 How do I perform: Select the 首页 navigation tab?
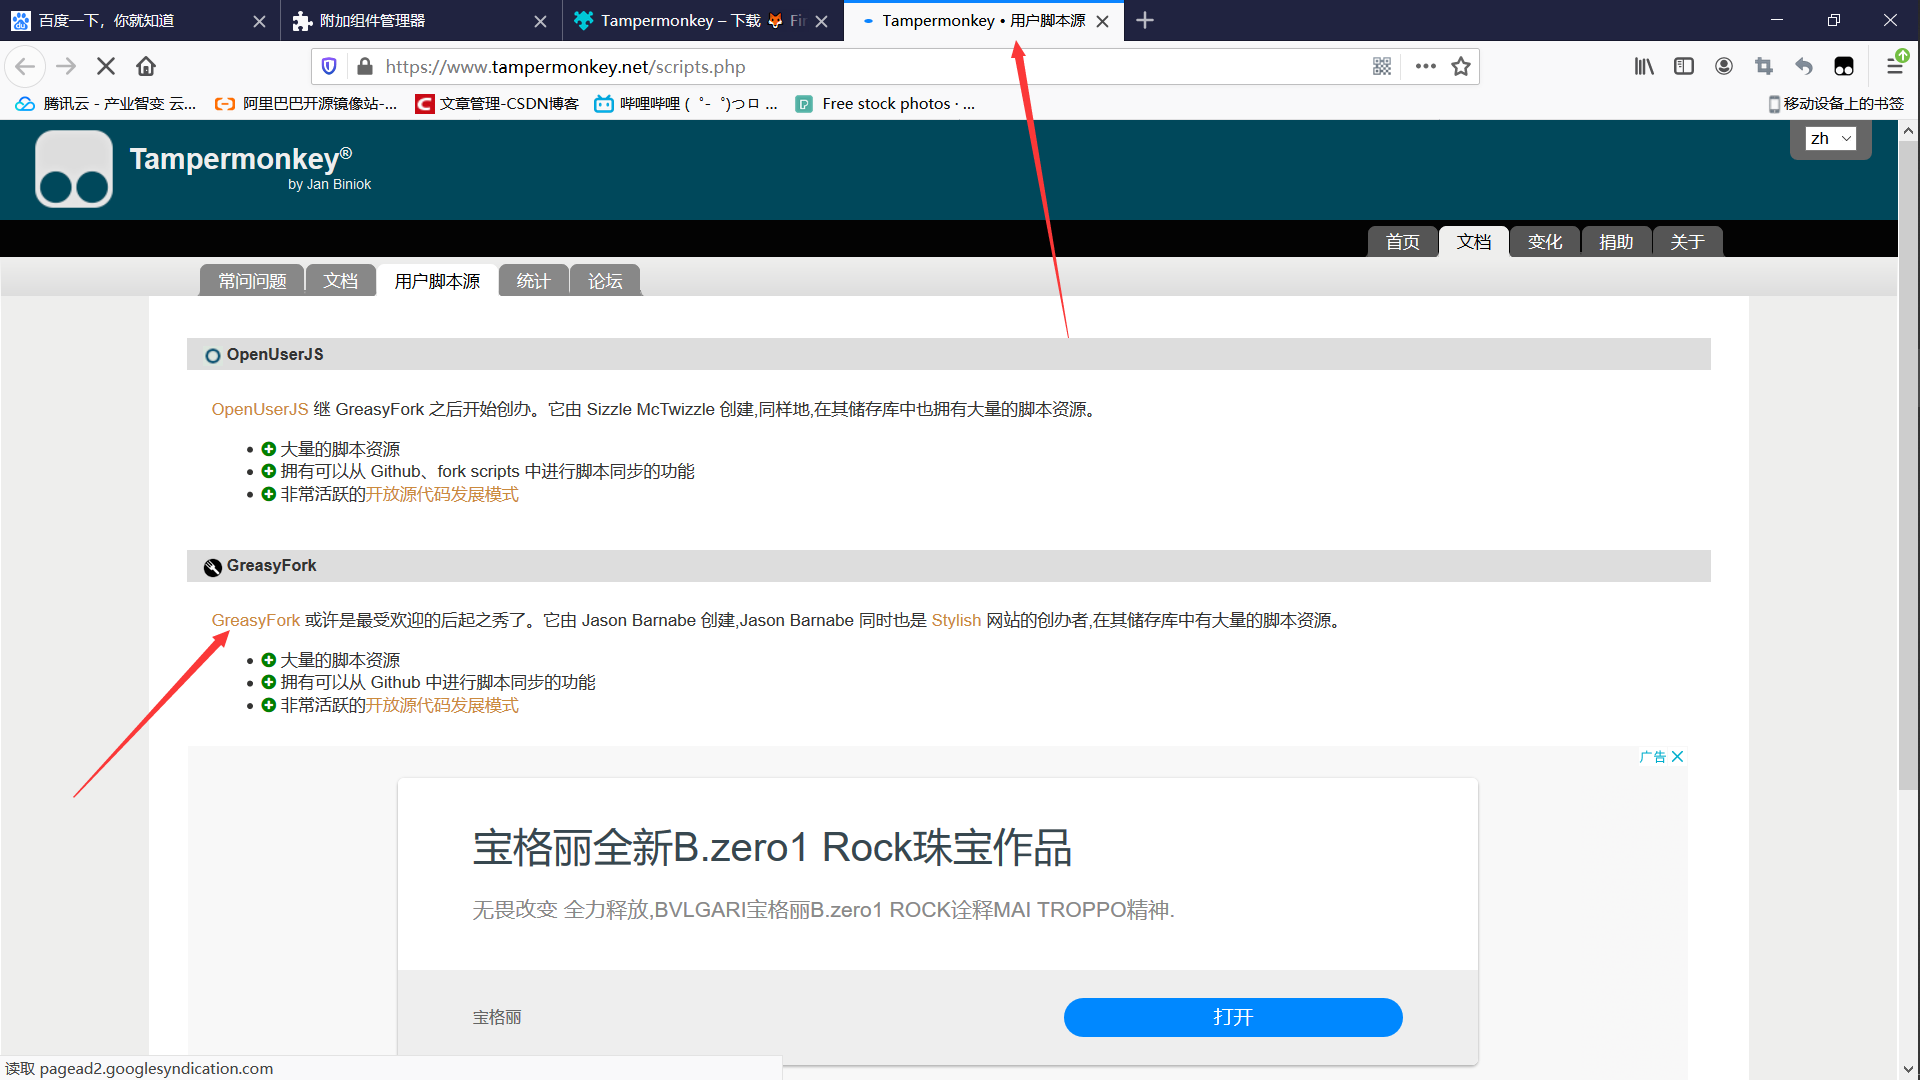point(1402,241)
